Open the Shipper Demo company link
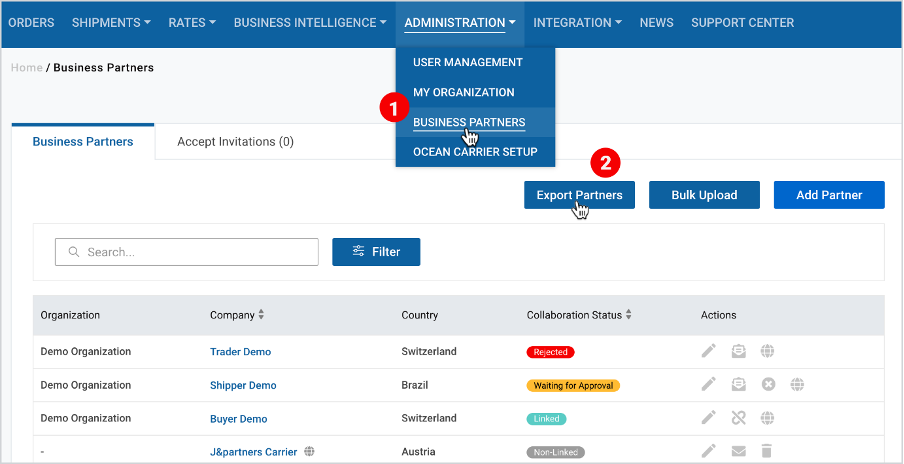 point(243,385)
